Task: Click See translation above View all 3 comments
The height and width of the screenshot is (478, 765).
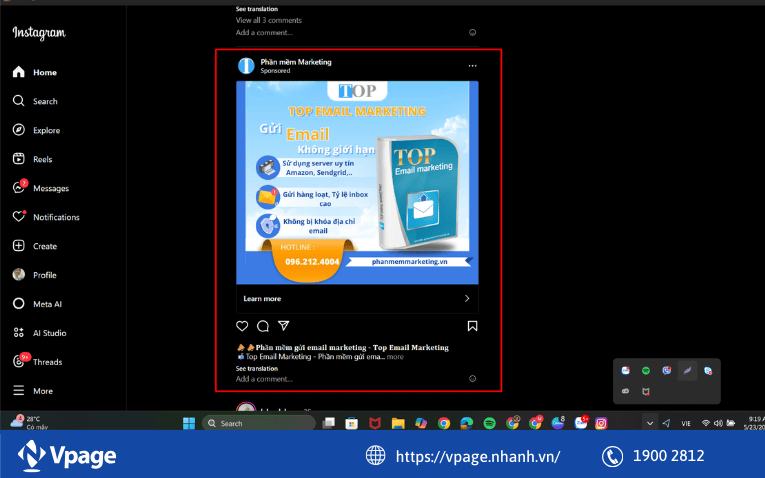Action: pos(257,9)
